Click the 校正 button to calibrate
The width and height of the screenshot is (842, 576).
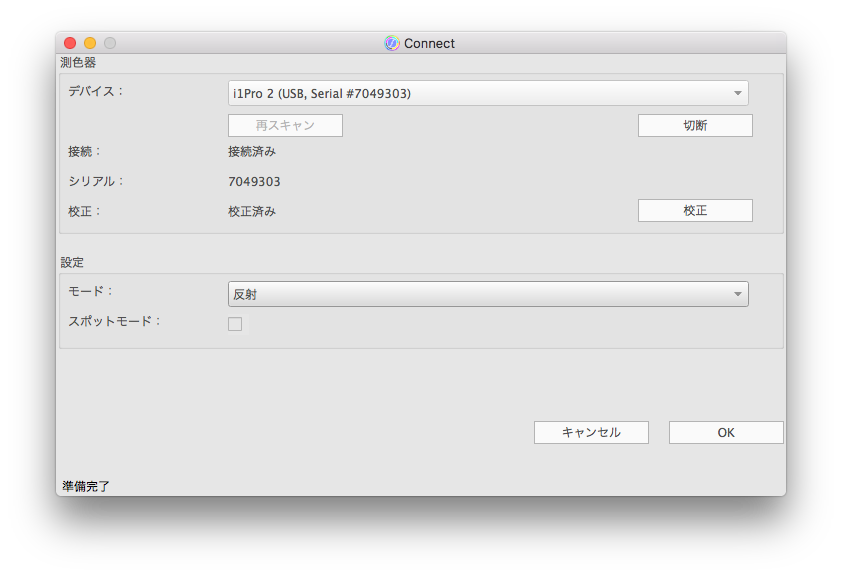[x=695, y=210]
